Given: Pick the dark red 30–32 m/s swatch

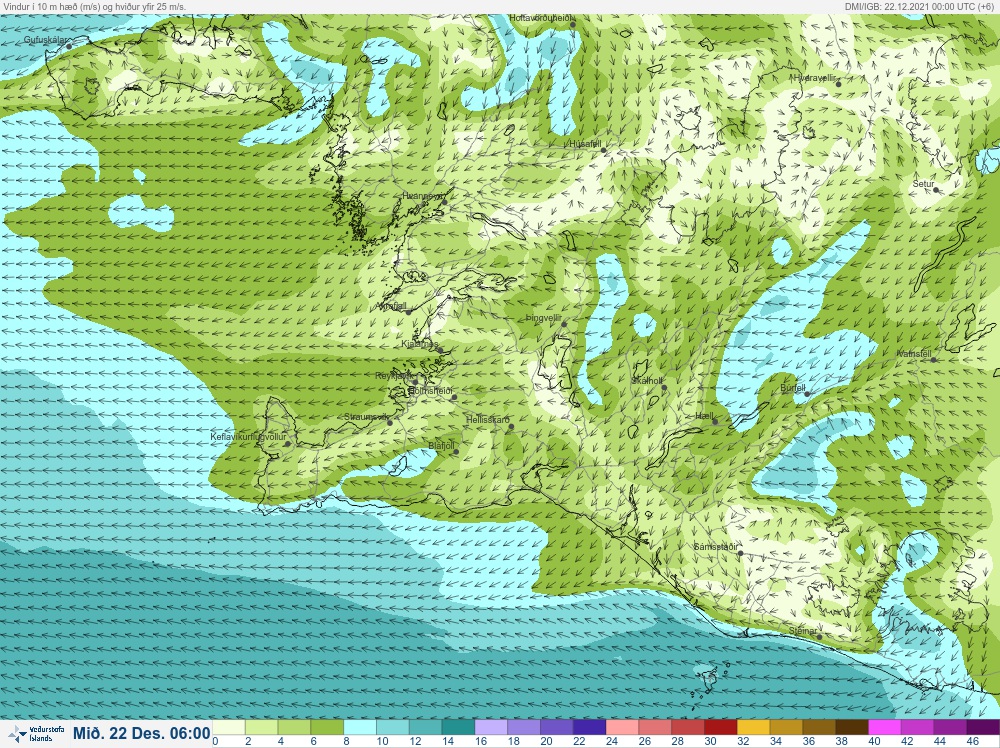Looking at the screenshot, I should pos(721,728).
